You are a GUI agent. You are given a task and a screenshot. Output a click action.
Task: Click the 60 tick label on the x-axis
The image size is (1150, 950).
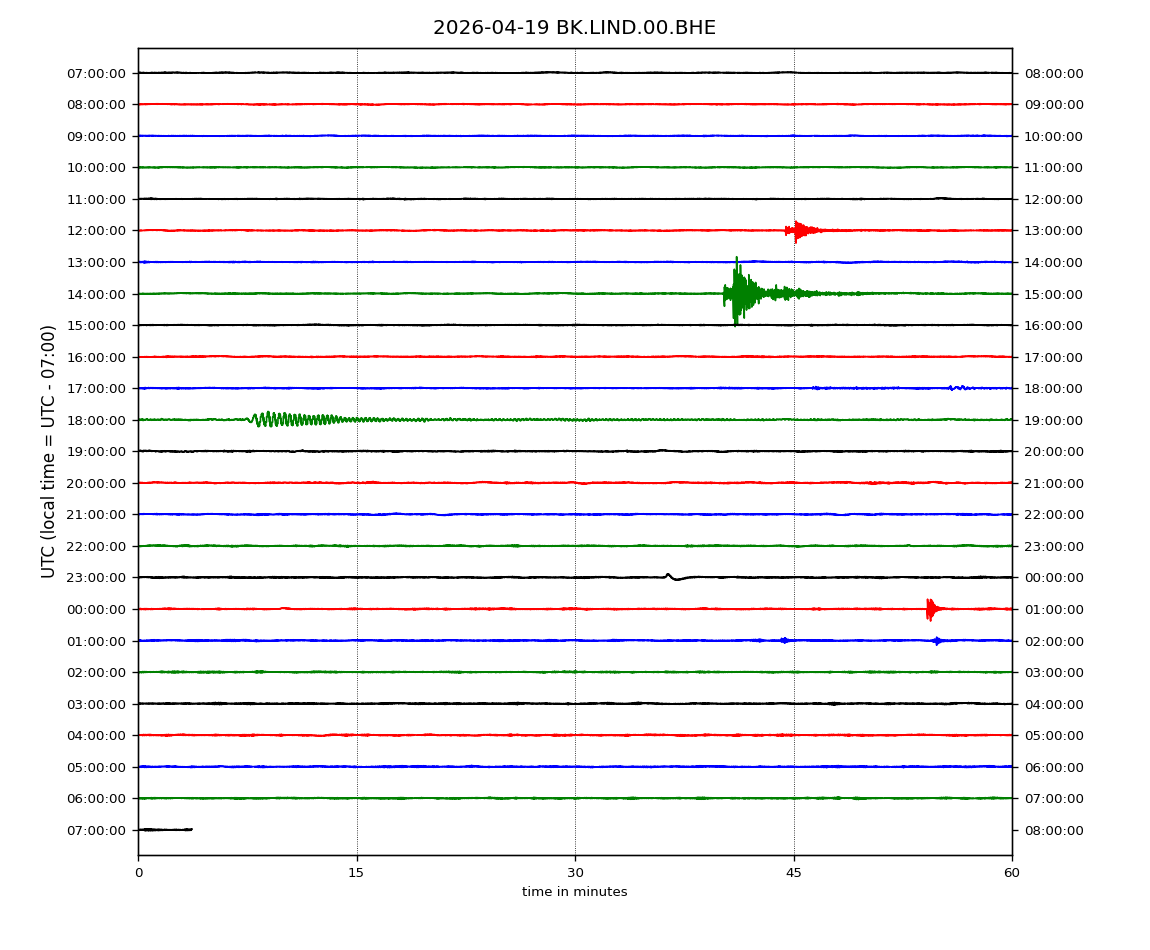(x=1012, y=873)
